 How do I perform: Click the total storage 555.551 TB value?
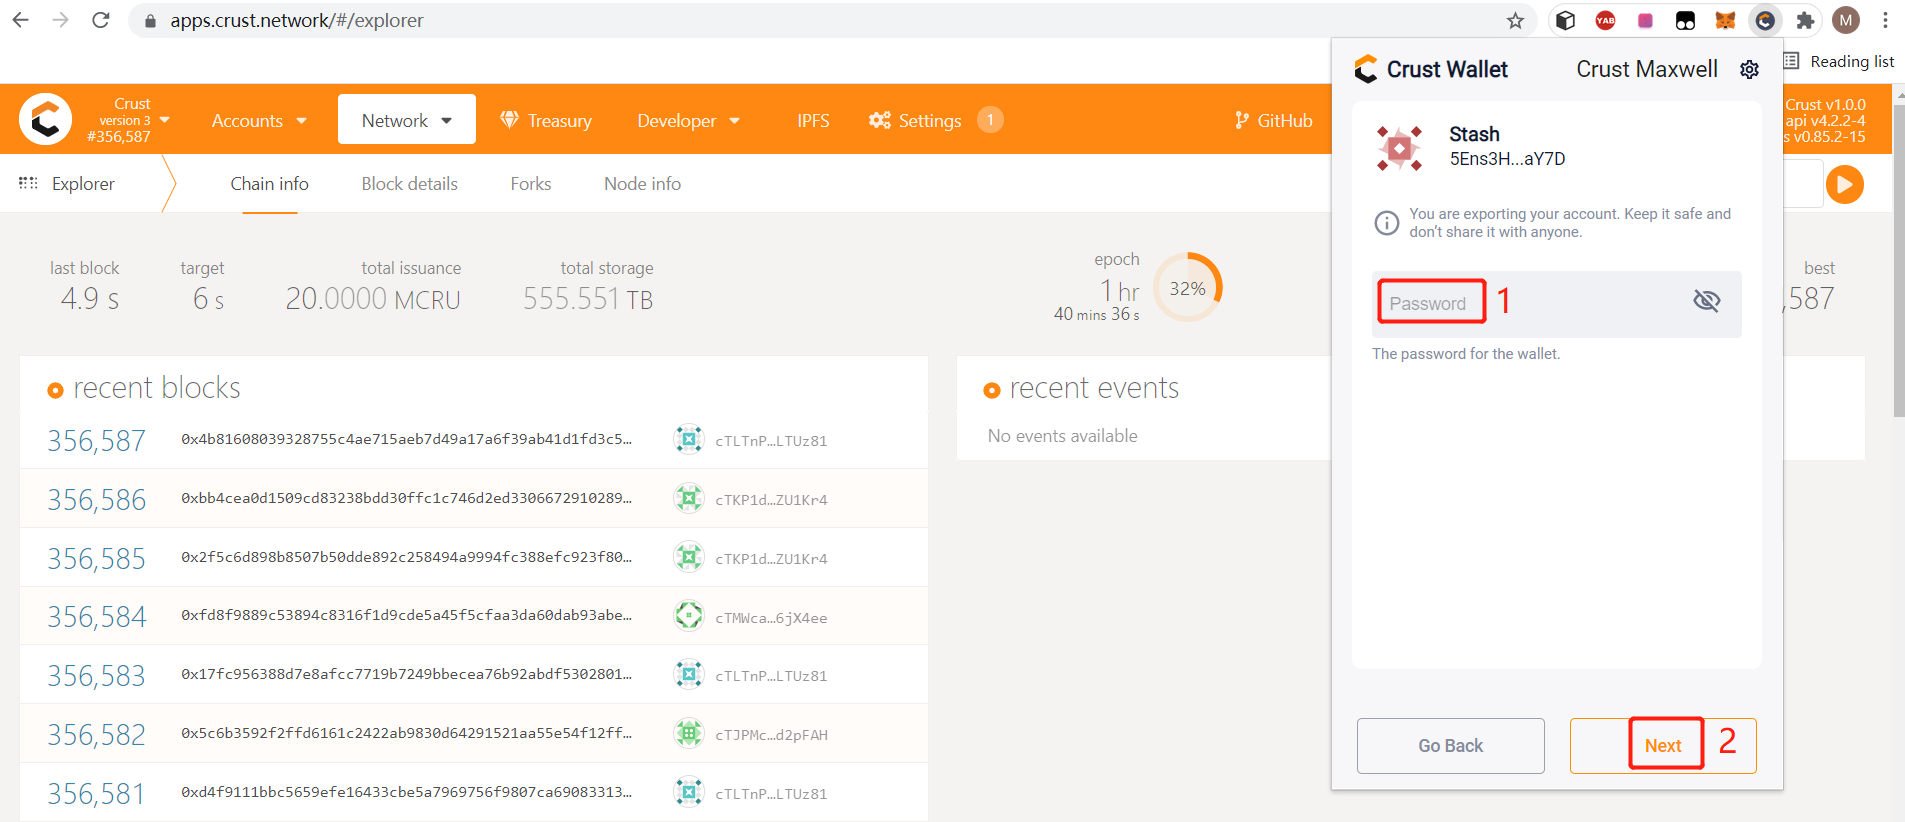[588, 299]
